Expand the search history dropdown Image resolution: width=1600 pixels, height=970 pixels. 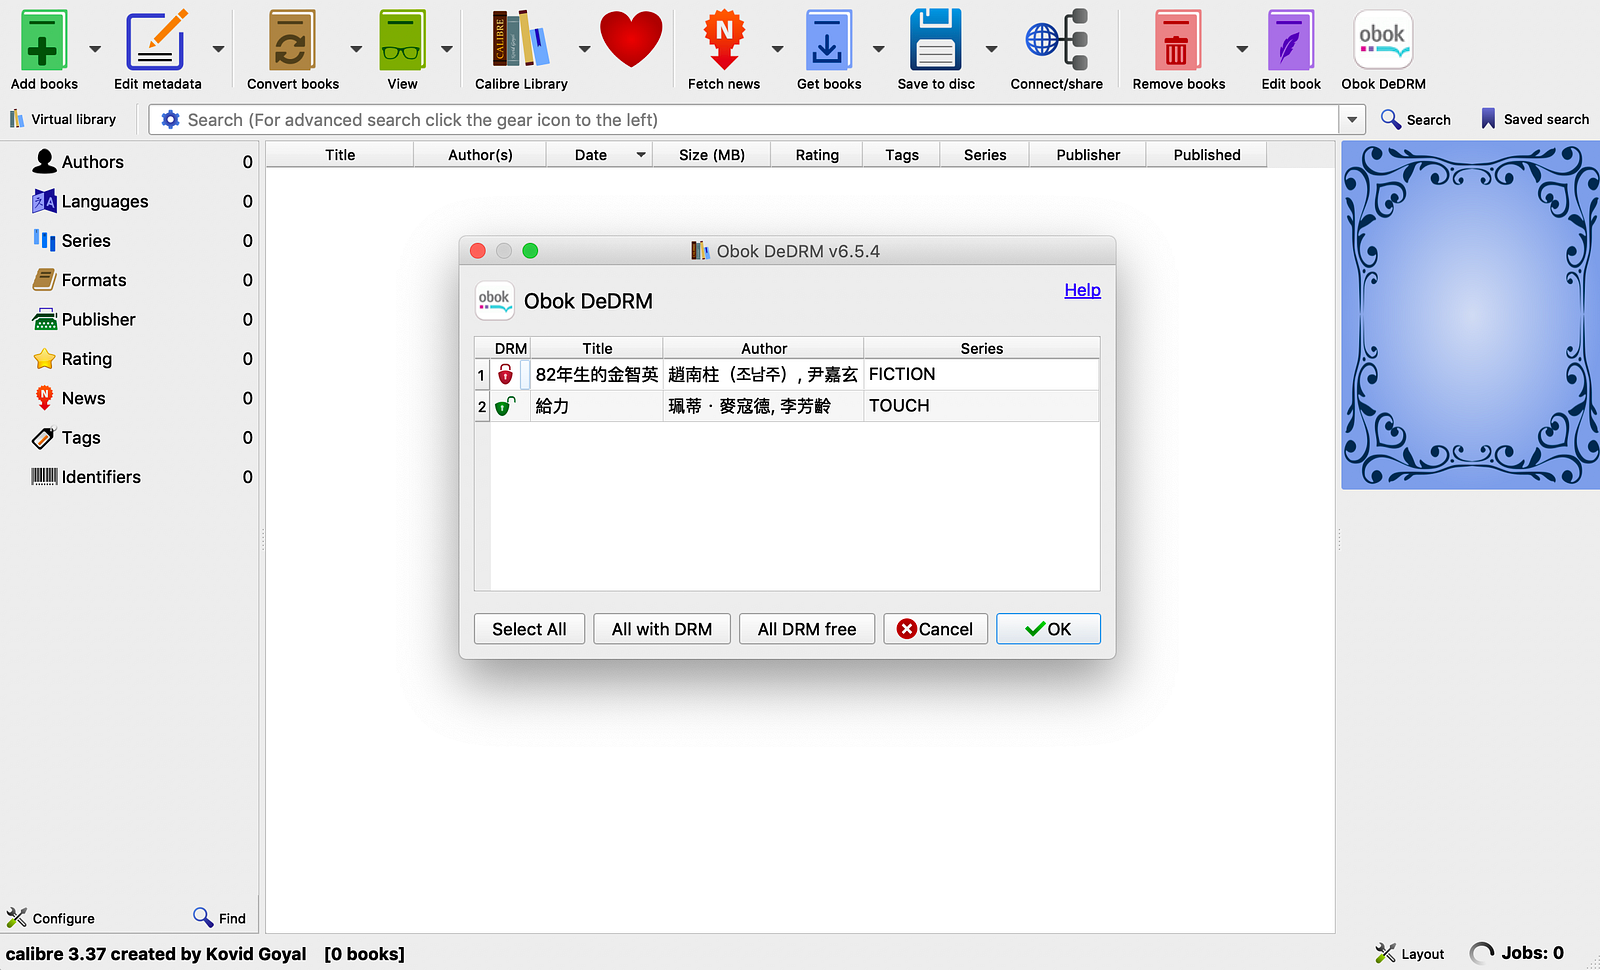[x=1352, y=120]
